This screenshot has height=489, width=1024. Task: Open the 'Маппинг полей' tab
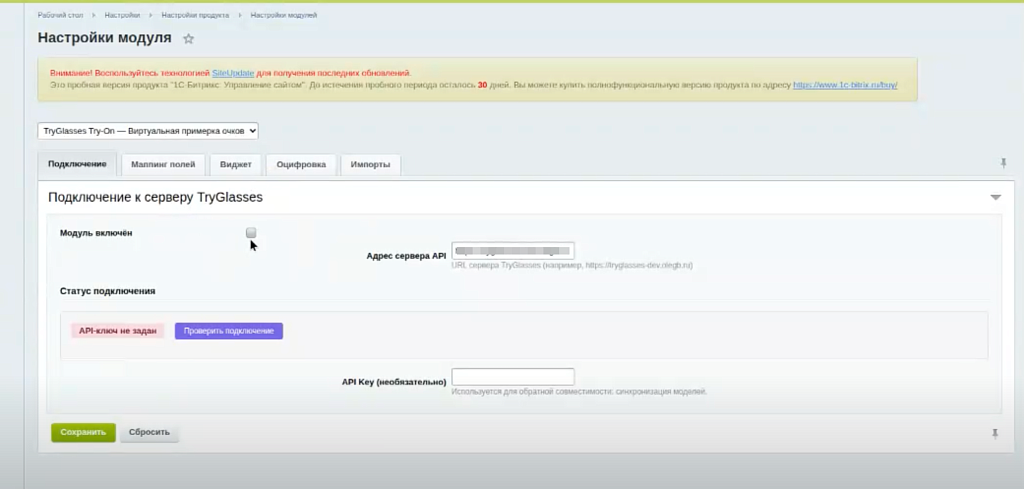point(163,165)
